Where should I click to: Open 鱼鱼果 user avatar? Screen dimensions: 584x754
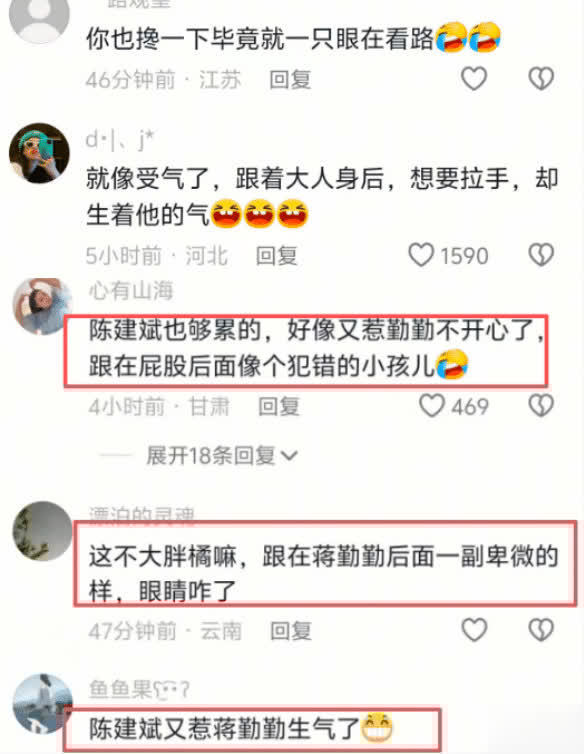[42, 704]
